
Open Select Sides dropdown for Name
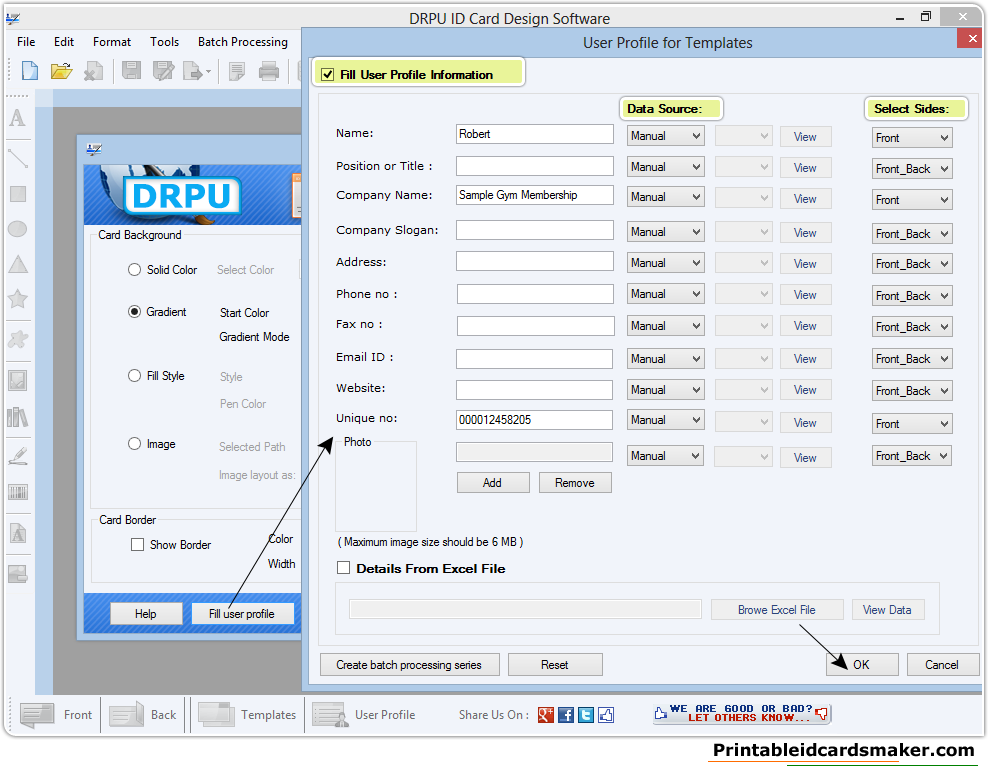click(912, 137)
